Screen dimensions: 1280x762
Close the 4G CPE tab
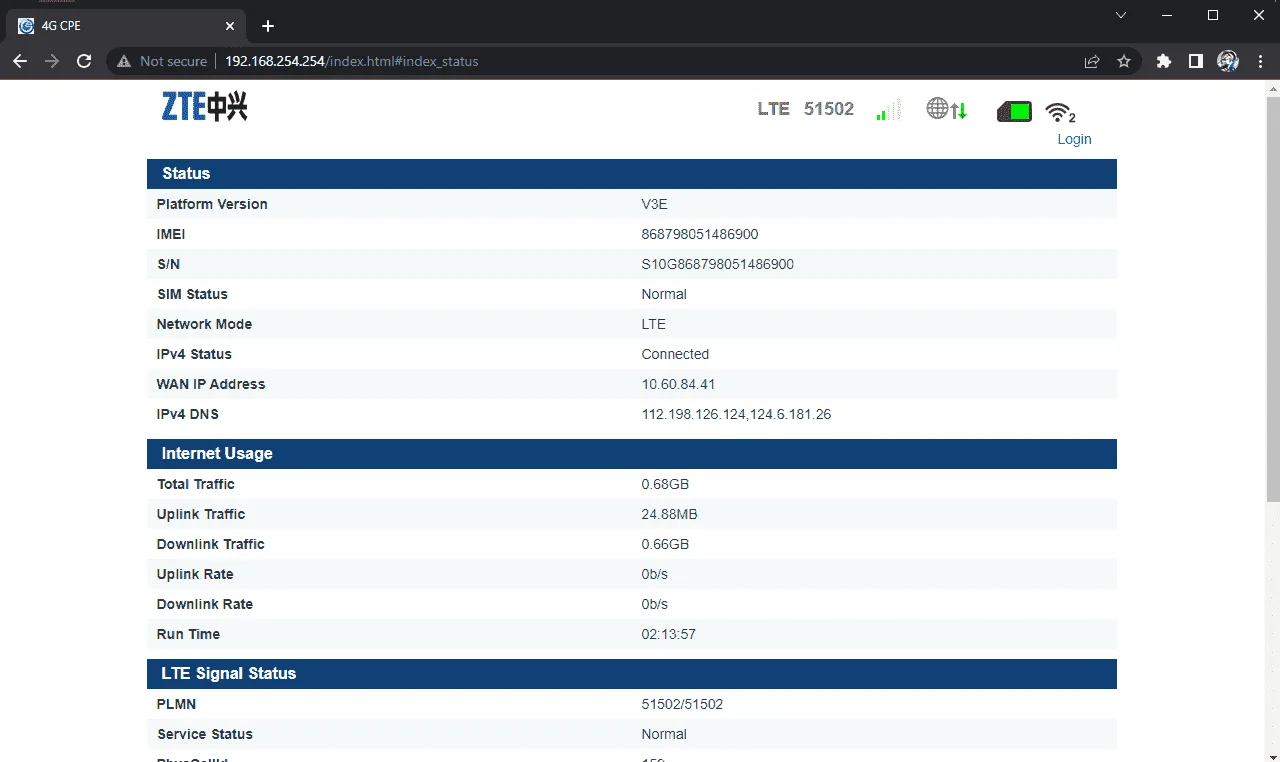[x=229, y=26]
